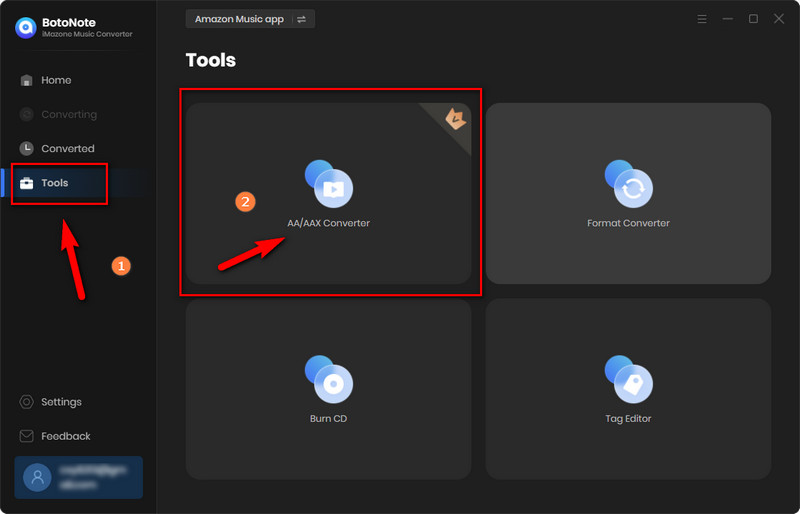Open the Home page in sidebar
Viewport: 800px width, 514px height.
coord(77,80)
